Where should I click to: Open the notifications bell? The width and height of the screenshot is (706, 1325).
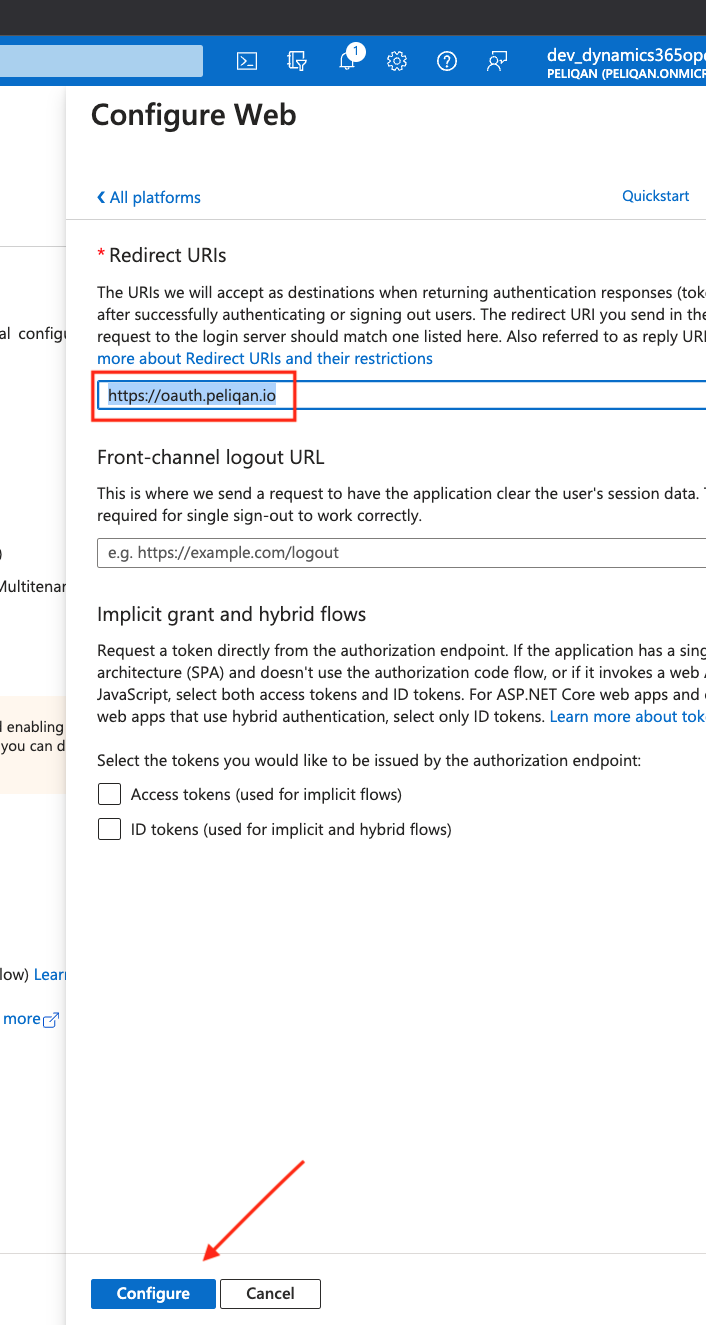tap(348, 60)
